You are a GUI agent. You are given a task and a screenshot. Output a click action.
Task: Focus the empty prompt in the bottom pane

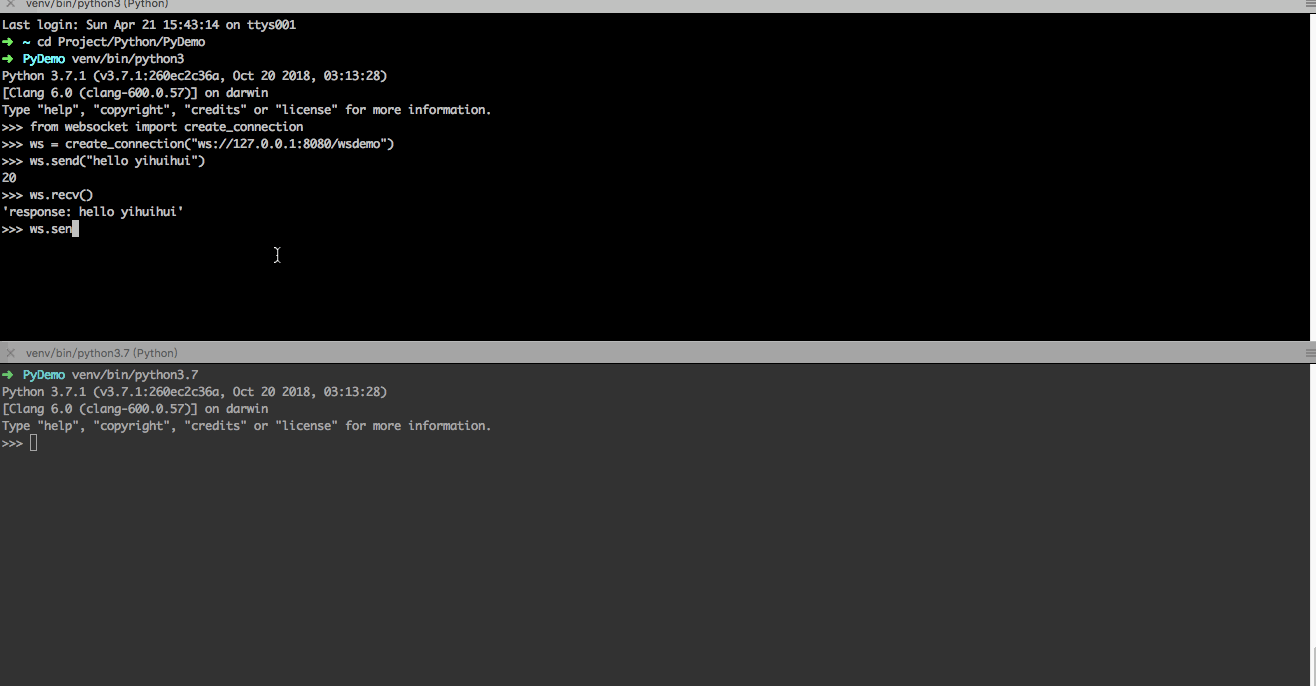click(33, 443)
